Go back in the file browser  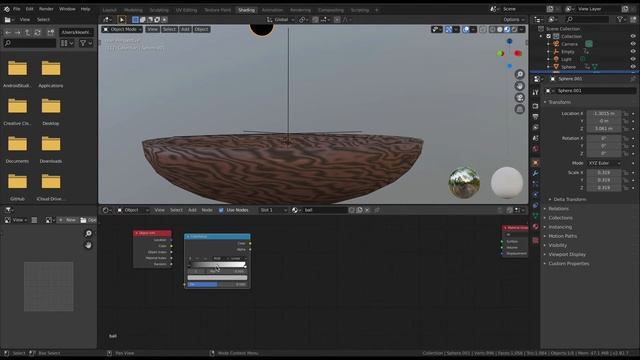coord(8,32)
